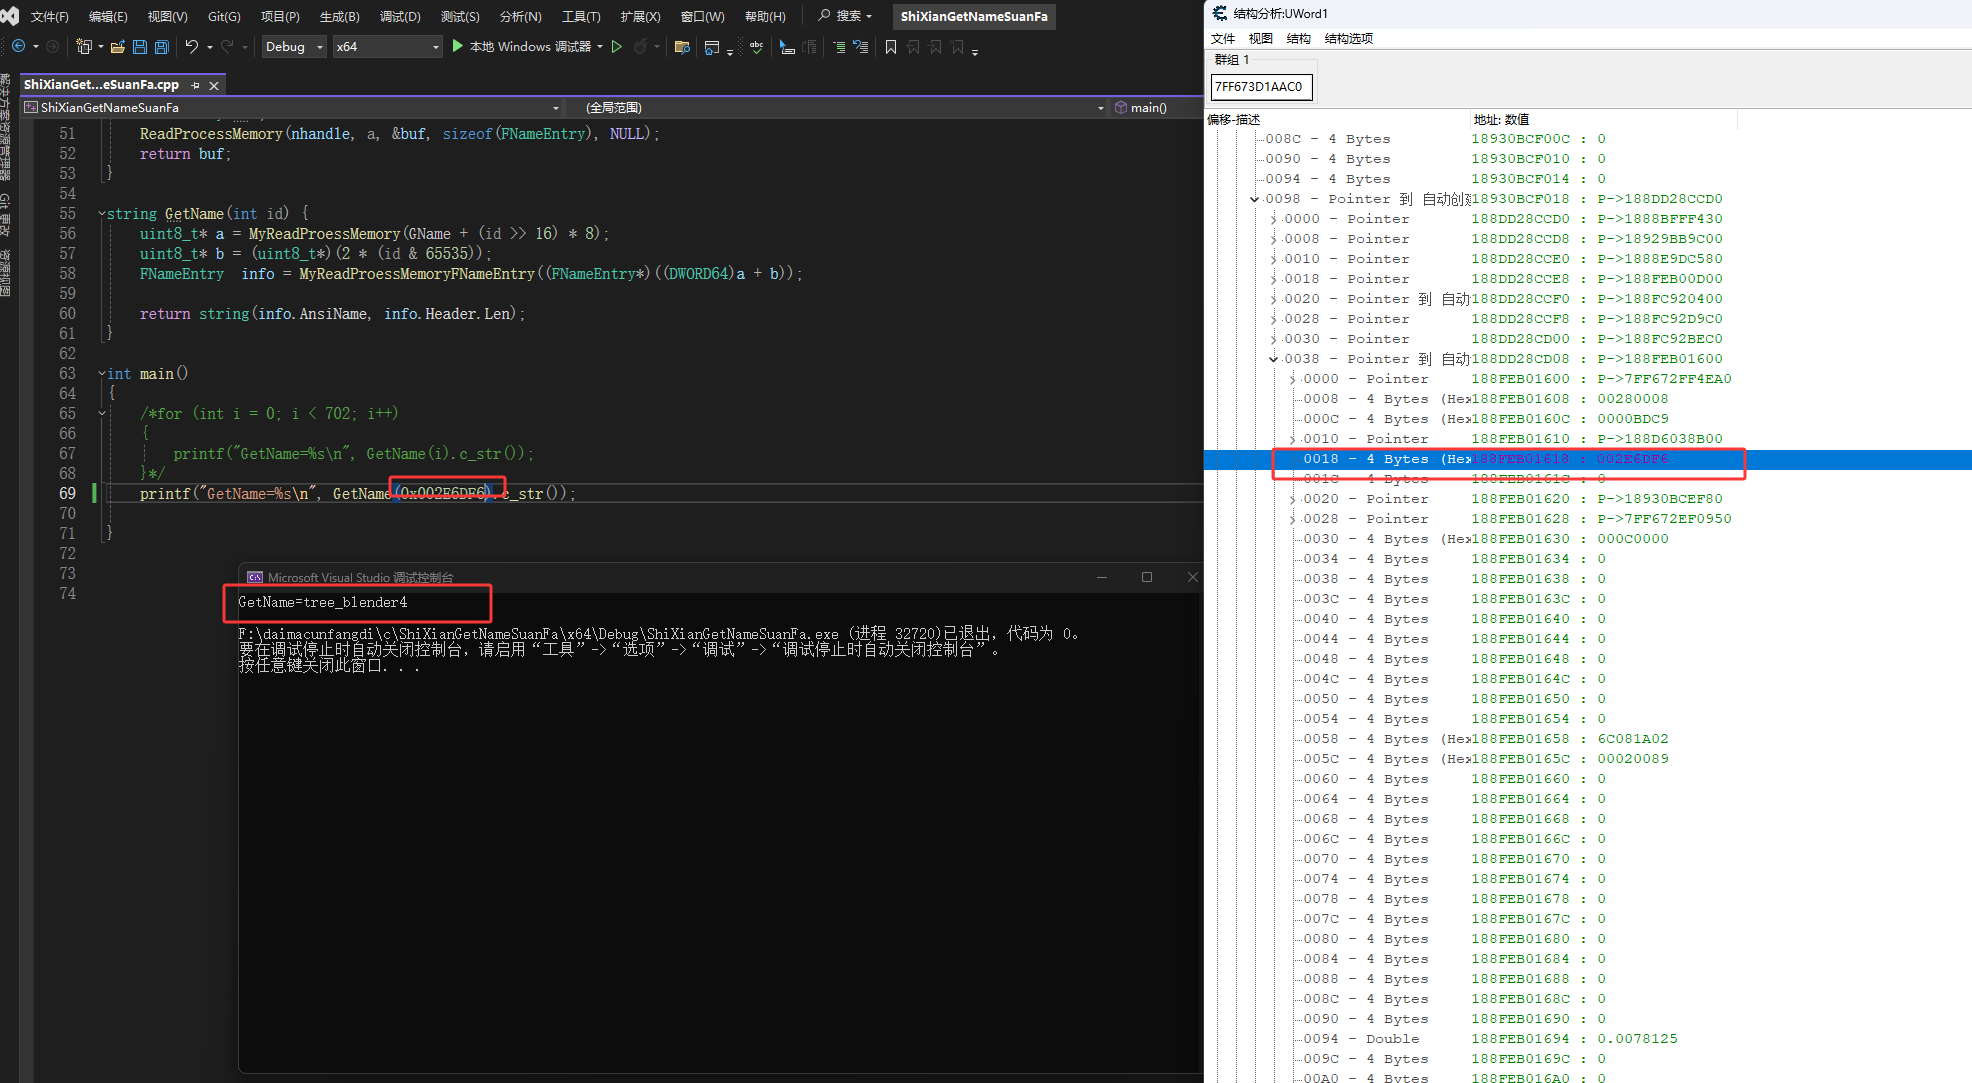Click the 7FF673D1AAC0 address field

coord(1260,87)
